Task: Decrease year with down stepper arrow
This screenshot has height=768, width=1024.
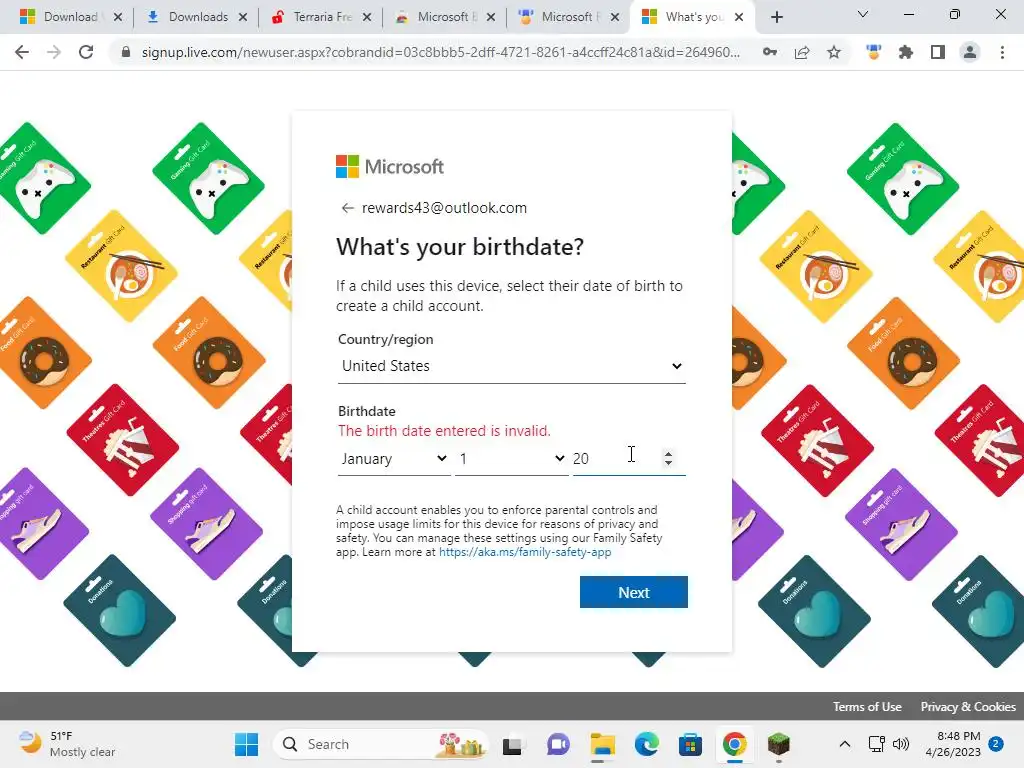Action: click(668, 463)
